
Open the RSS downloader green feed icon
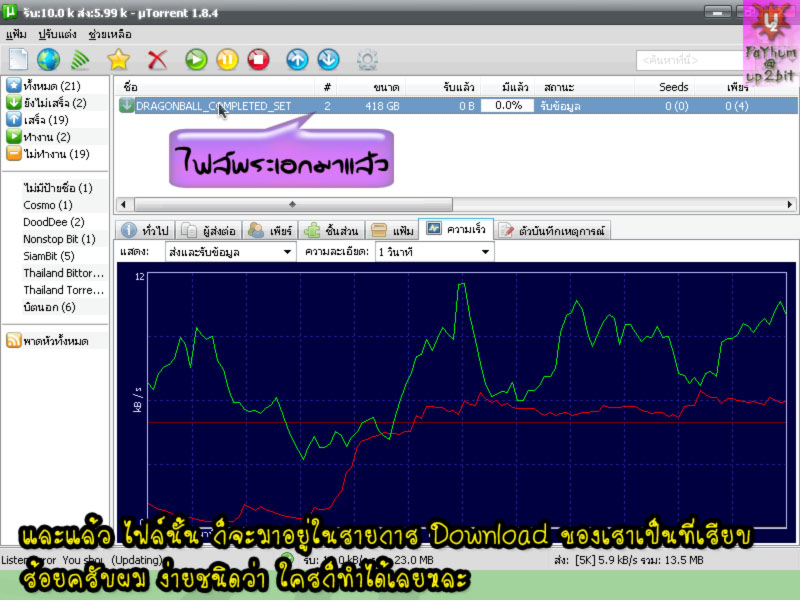(x=80, y=60)
